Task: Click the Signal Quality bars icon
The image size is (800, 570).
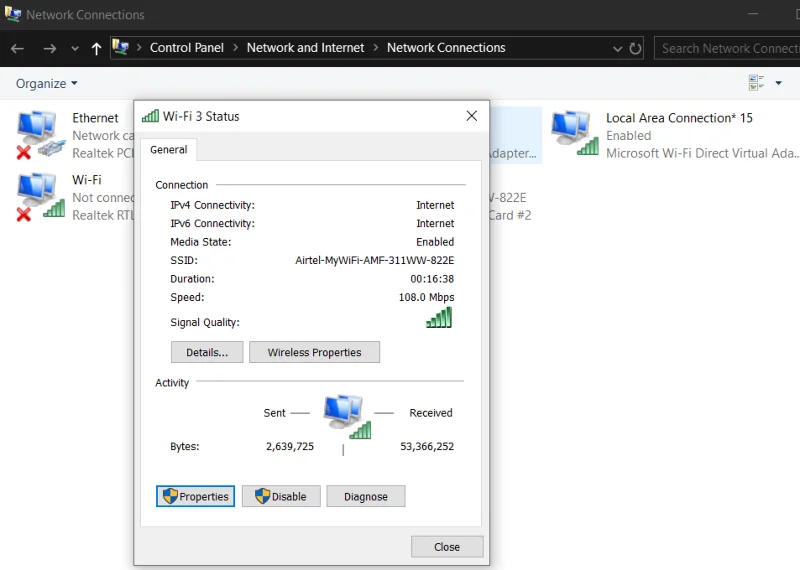Action: pos(439,317)
